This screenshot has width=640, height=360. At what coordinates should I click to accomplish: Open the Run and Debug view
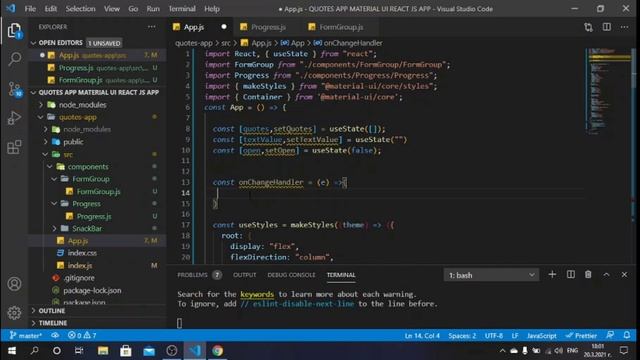pyautogui.click(x=14, y=118)
